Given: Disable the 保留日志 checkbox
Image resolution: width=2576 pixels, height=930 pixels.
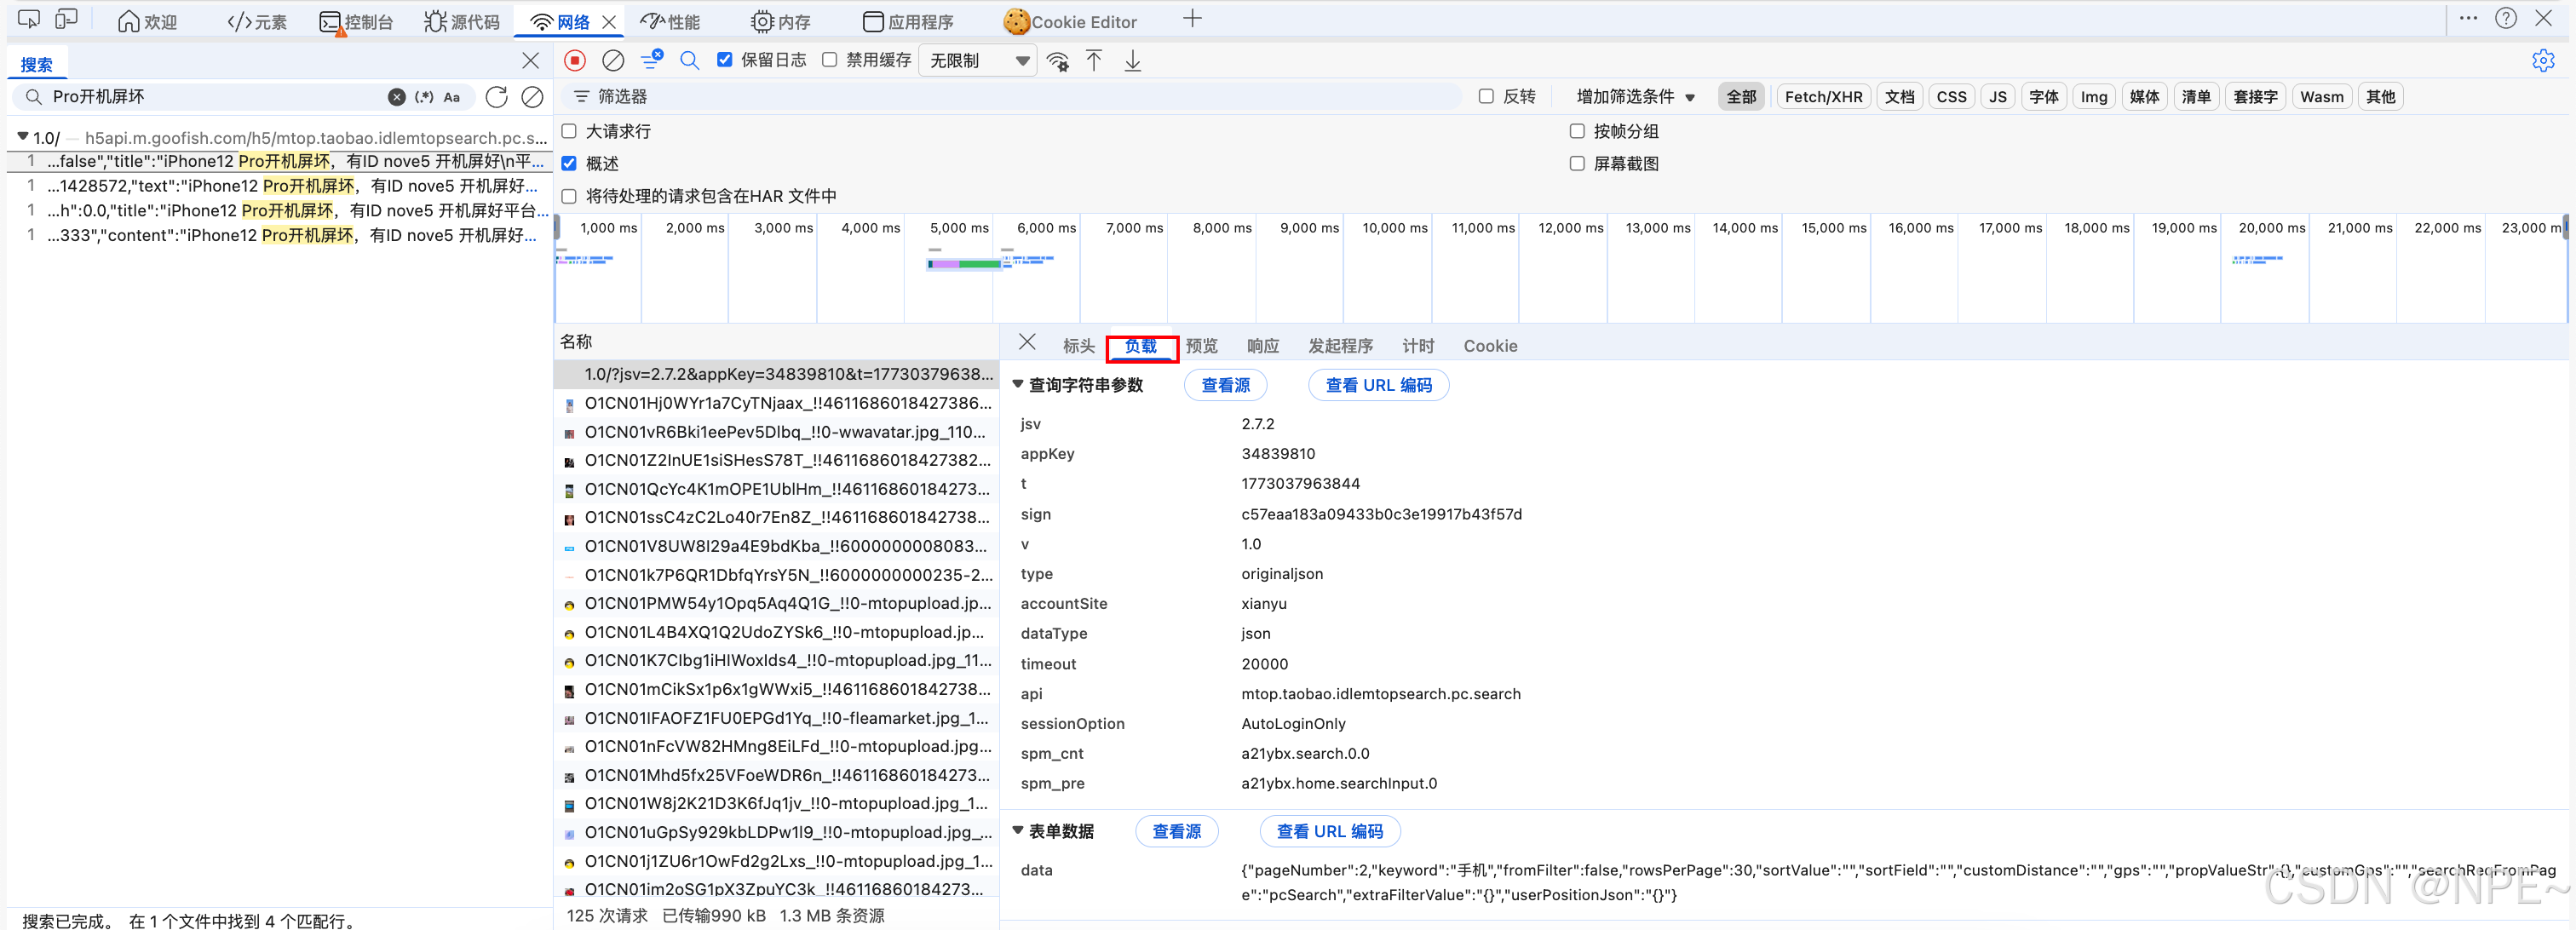Looking at the screenshot, I should pyautogui.click(x=725, y=60).
